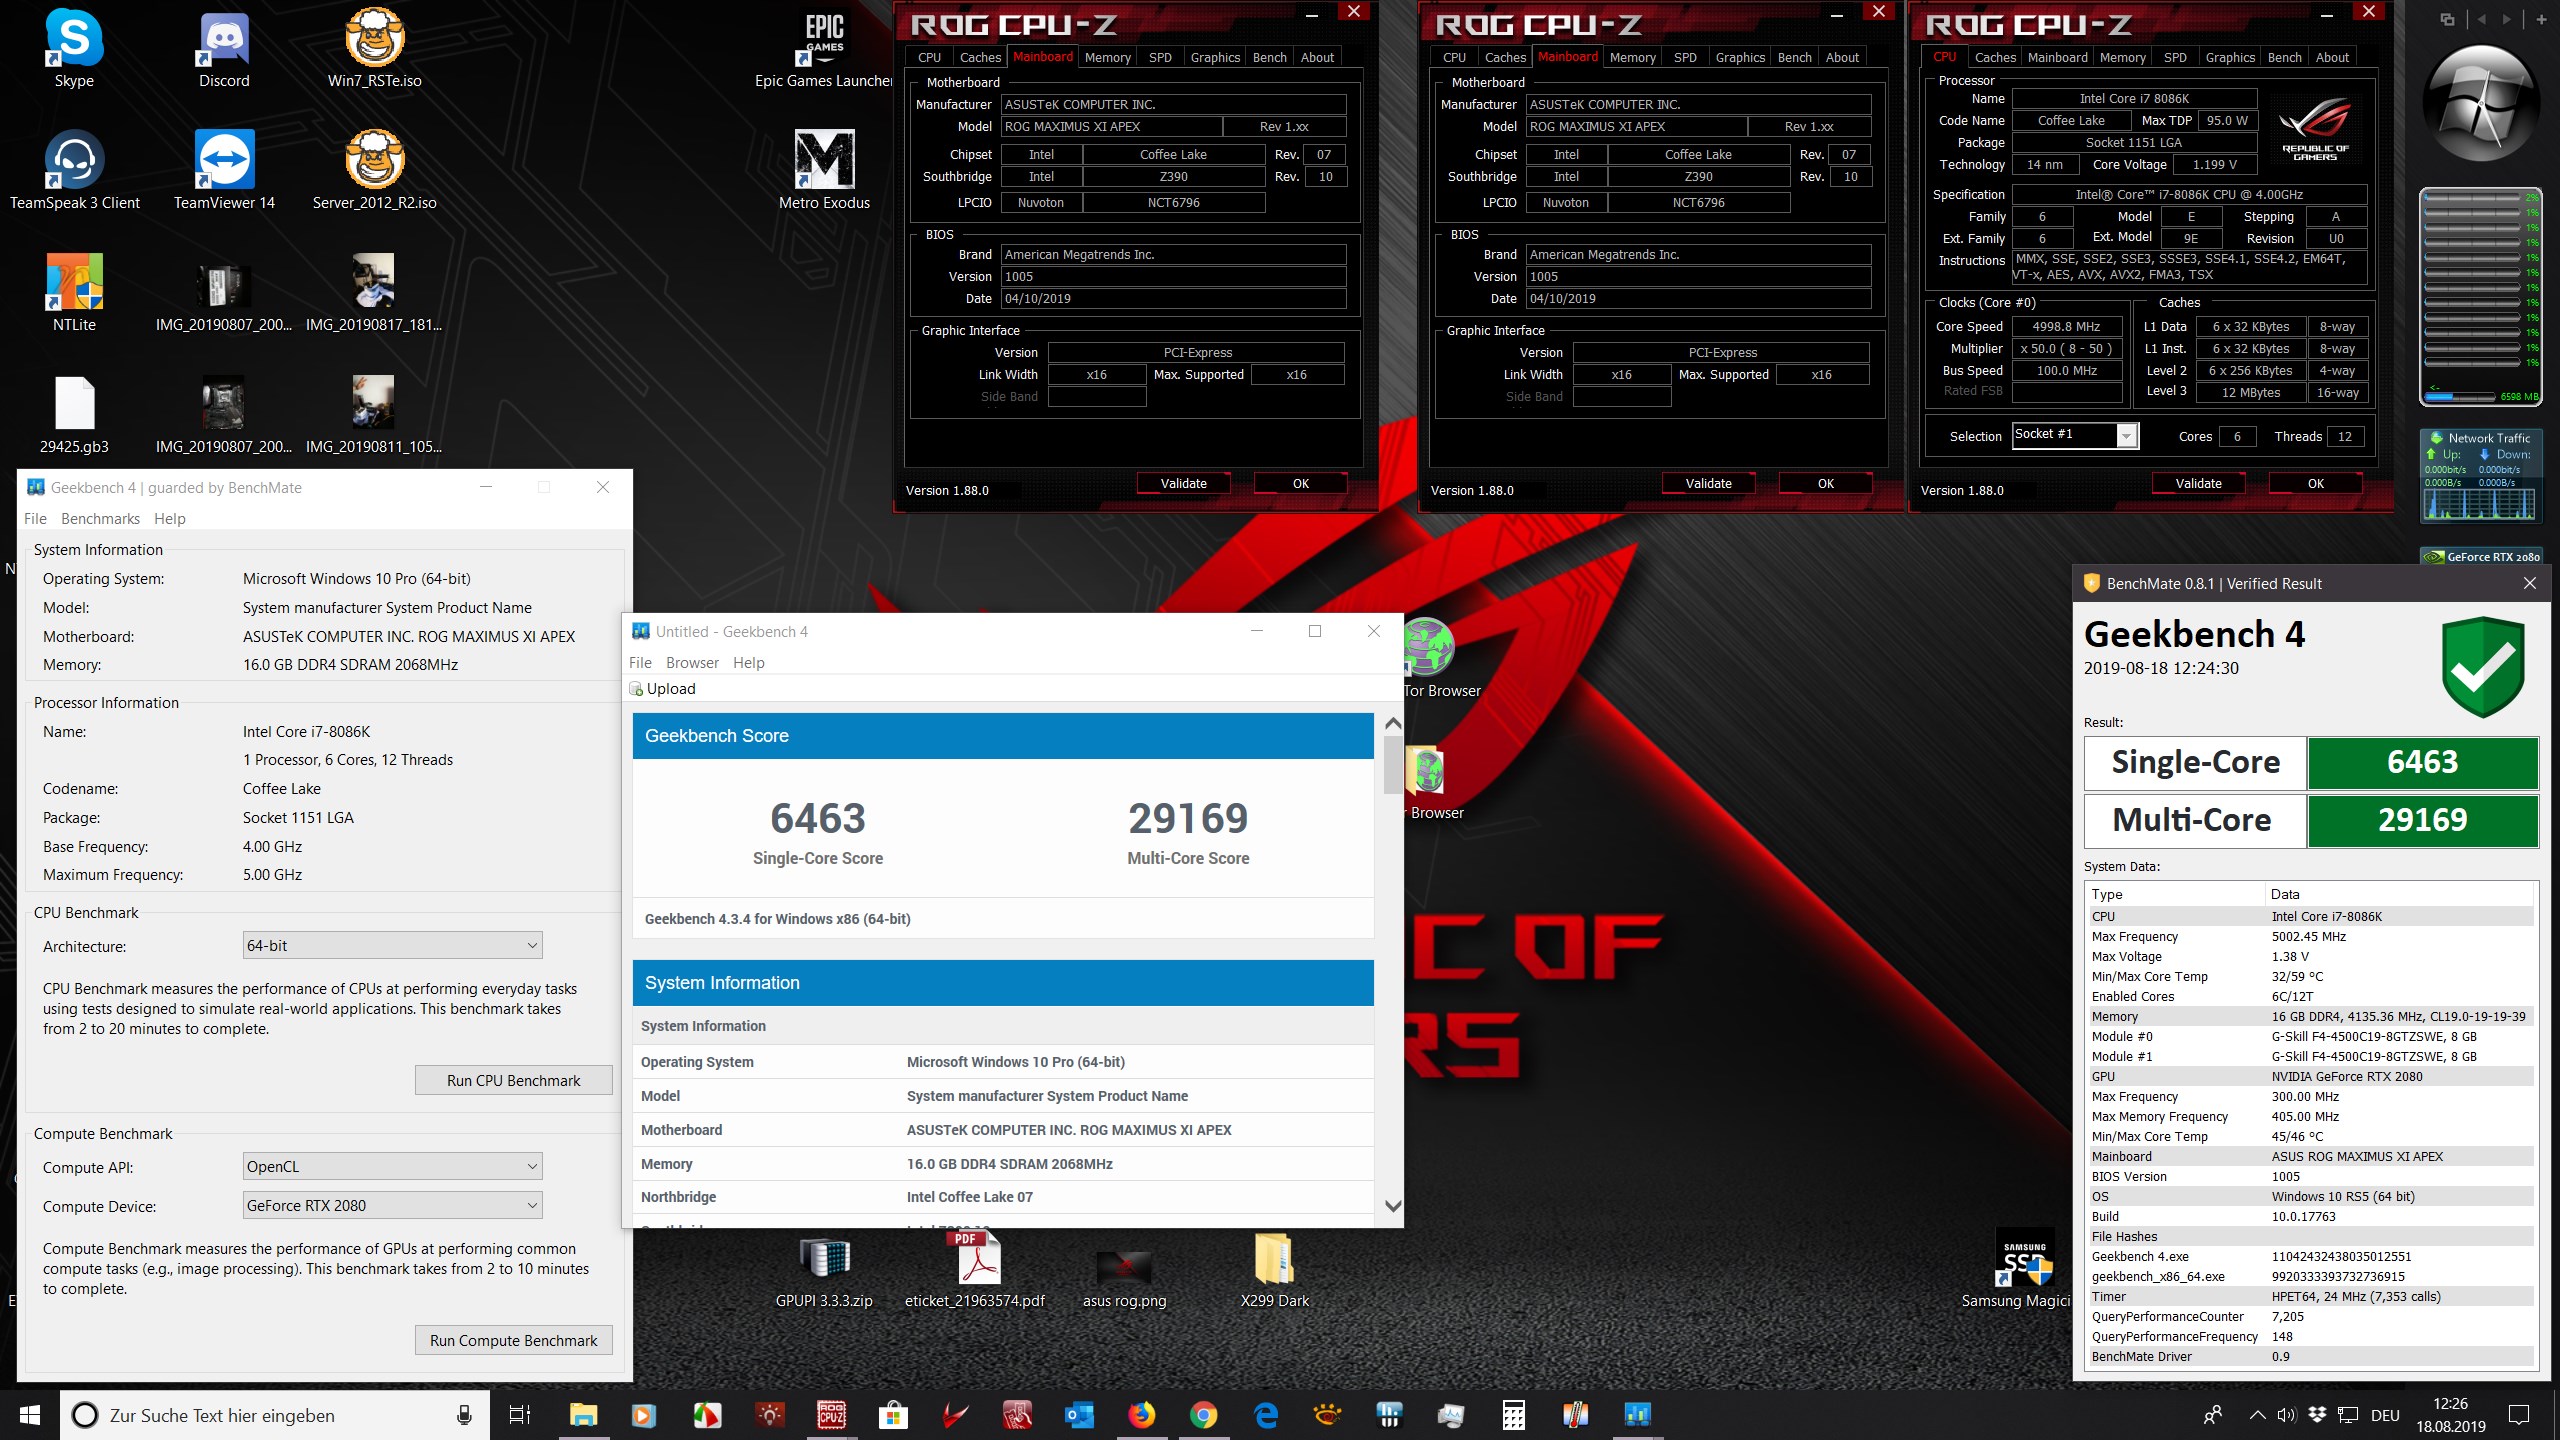
Task: Click the Windows Start button
Action: click(x=30, y=1415)
